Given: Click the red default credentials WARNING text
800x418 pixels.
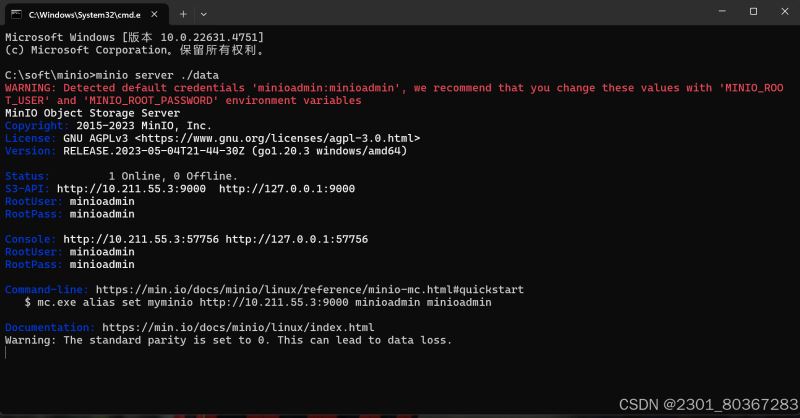Looking at the screenshot, I should pyautogui.click(x=394, y=94).
